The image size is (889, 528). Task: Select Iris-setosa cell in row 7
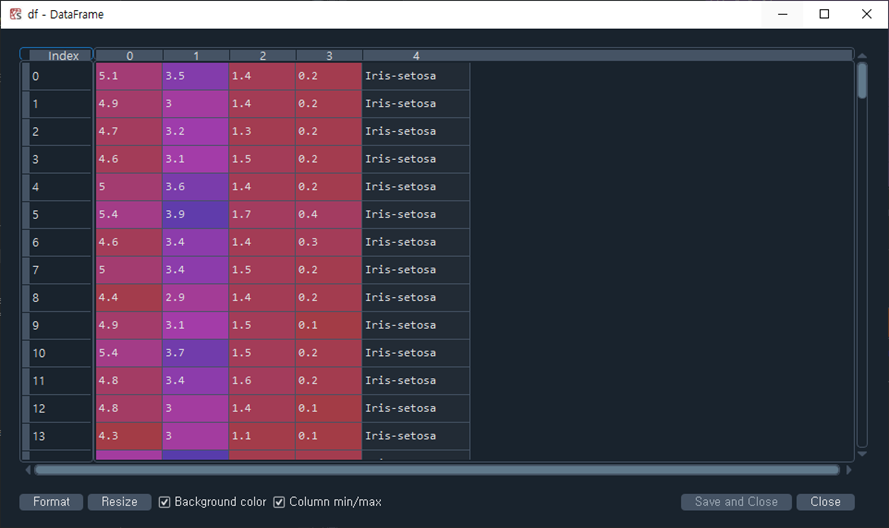point(416,270)
